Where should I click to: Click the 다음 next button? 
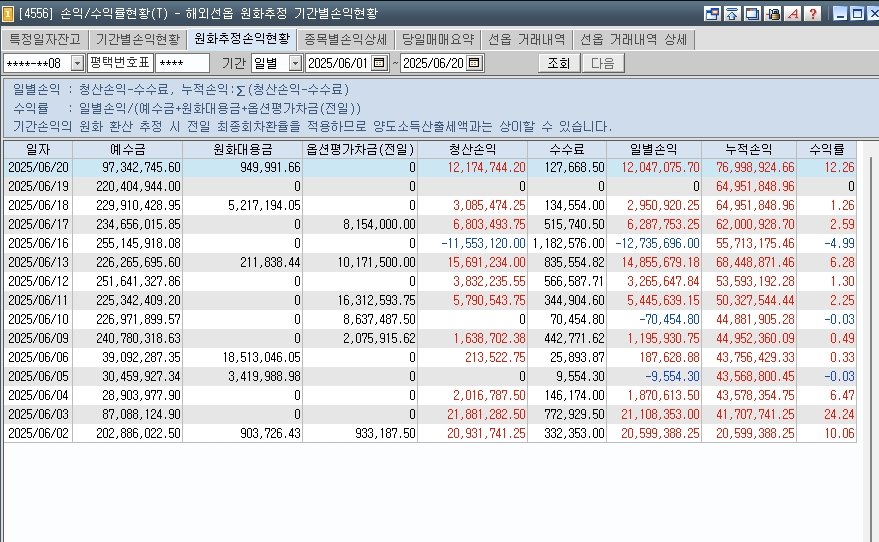(603, 63)
